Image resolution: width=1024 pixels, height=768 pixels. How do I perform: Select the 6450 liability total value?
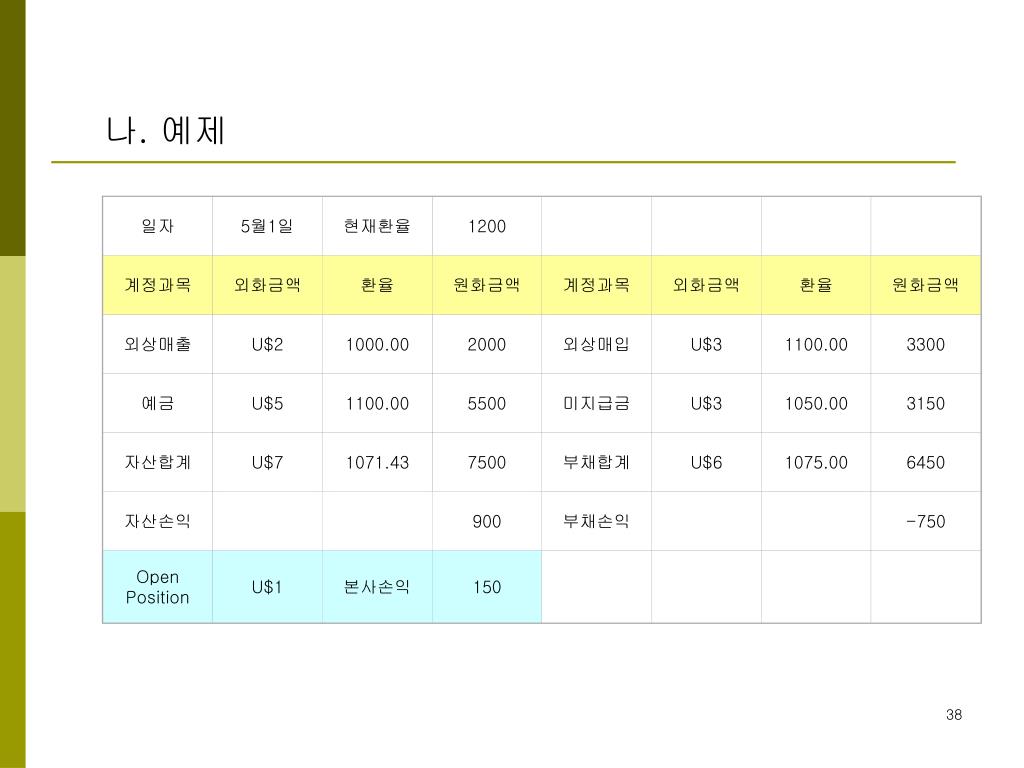tap(925, 462)
